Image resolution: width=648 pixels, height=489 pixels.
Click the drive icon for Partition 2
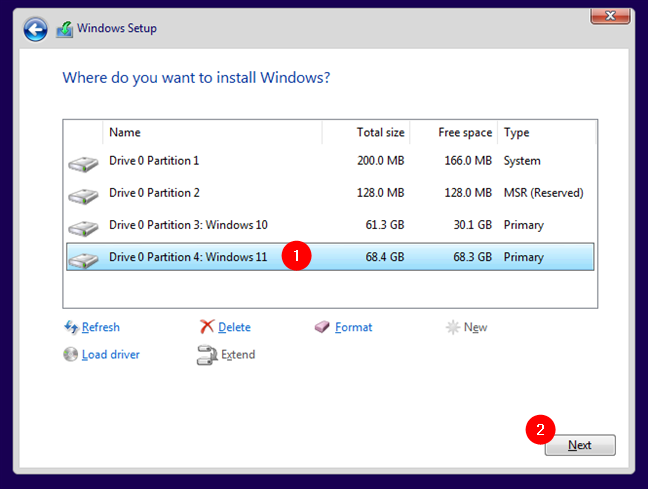83,196
